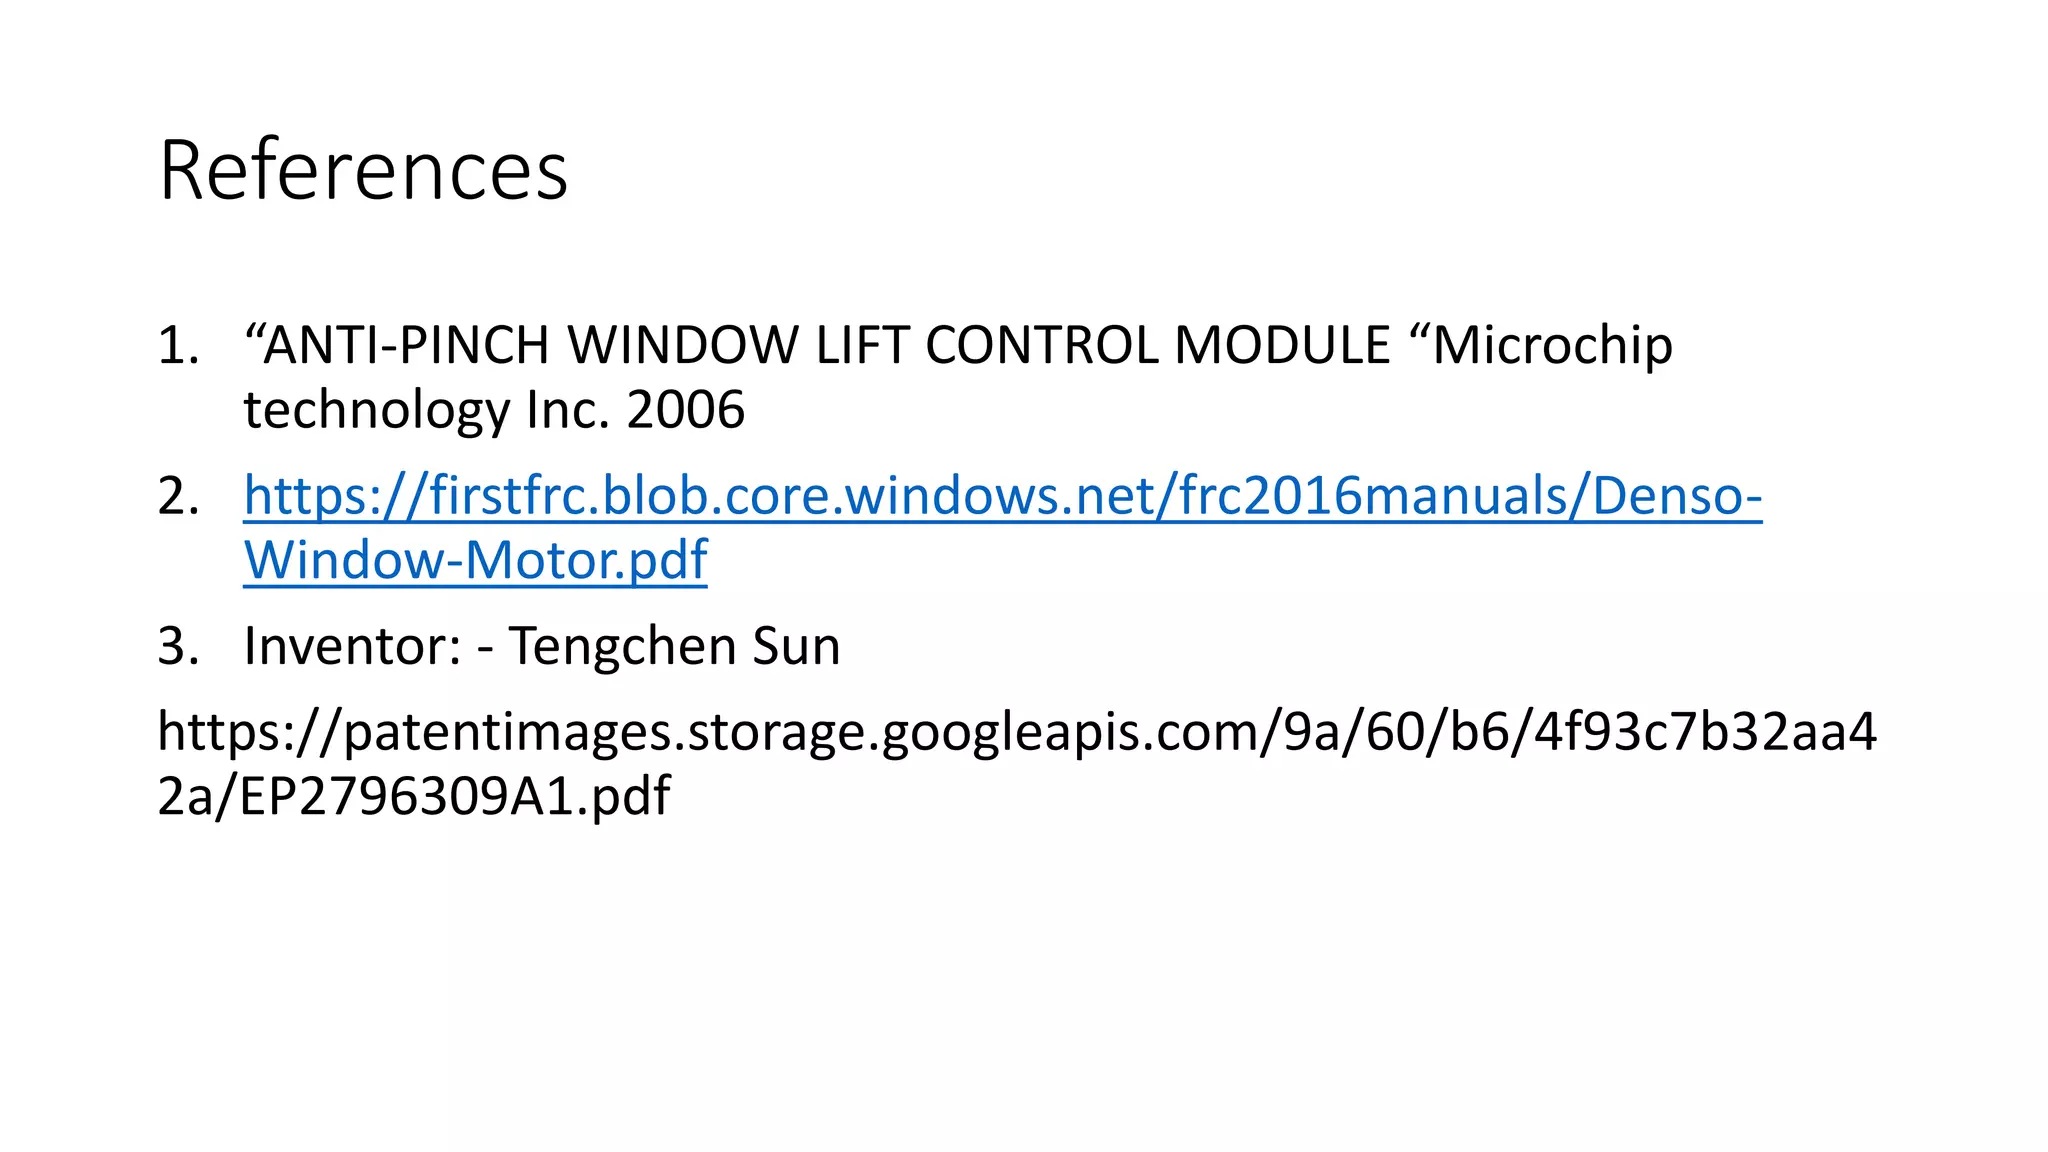Click the Window-Motor.pdf link line
The width and height of the screenshot is (2048, 1152).
(x=475, y=560)
